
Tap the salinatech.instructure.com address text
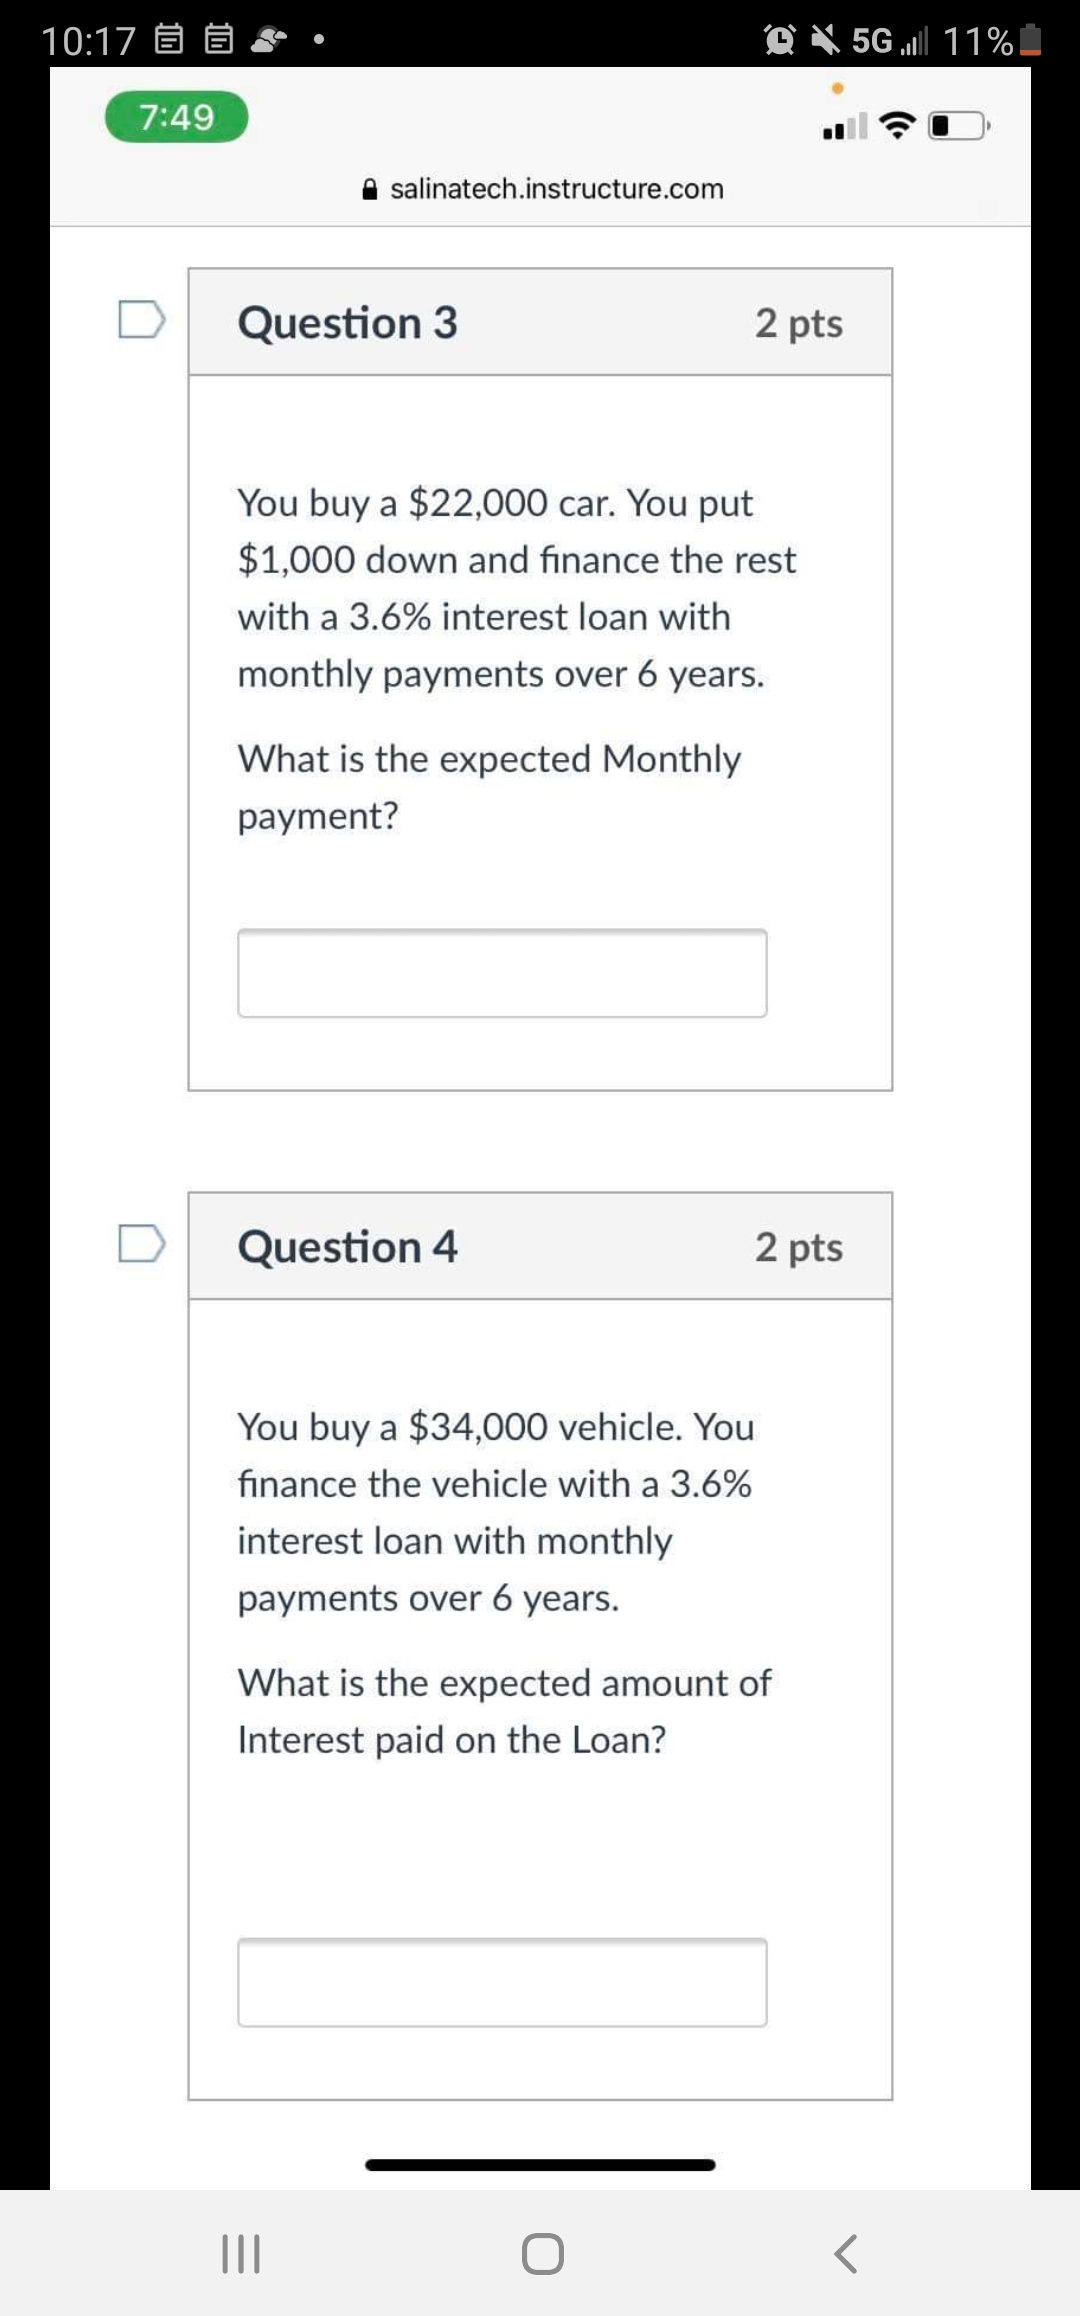[x=556, y=189]
